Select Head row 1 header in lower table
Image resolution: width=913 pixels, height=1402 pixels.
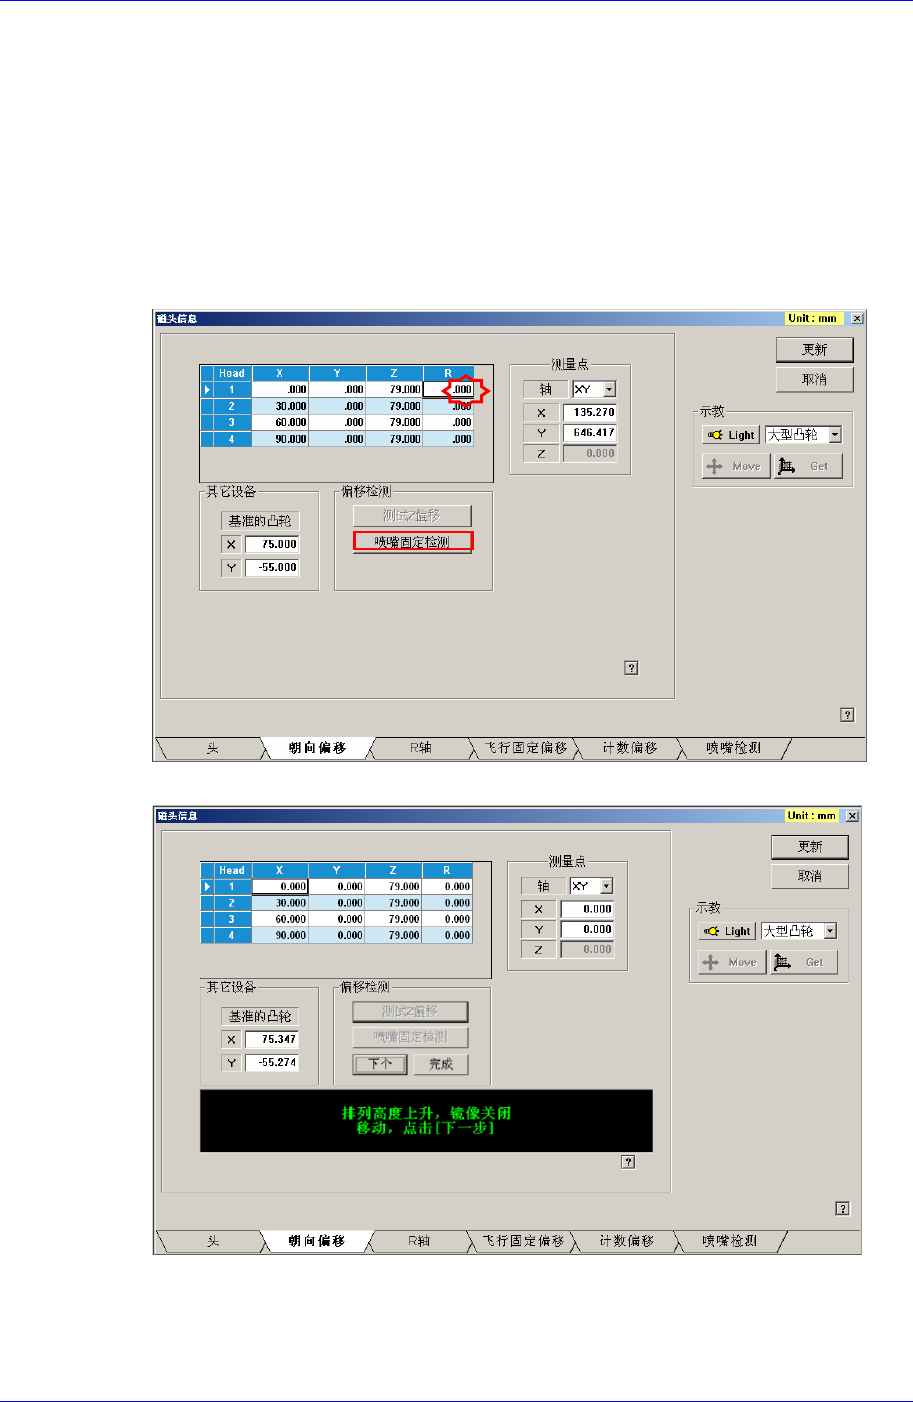click(231, 886)
